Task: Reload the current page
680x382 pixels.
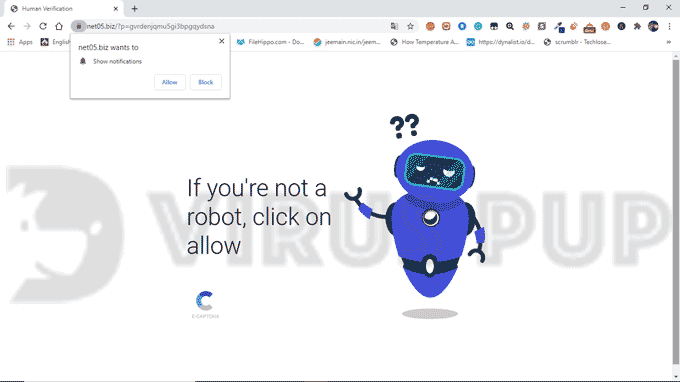Action: 43,26
